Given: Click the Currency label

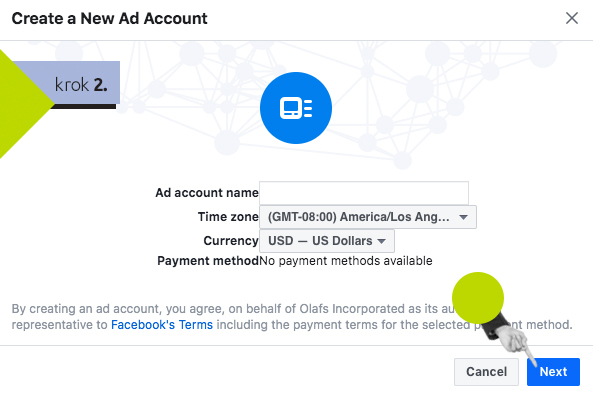Looking at the screenshot, I should click(231, 241).
